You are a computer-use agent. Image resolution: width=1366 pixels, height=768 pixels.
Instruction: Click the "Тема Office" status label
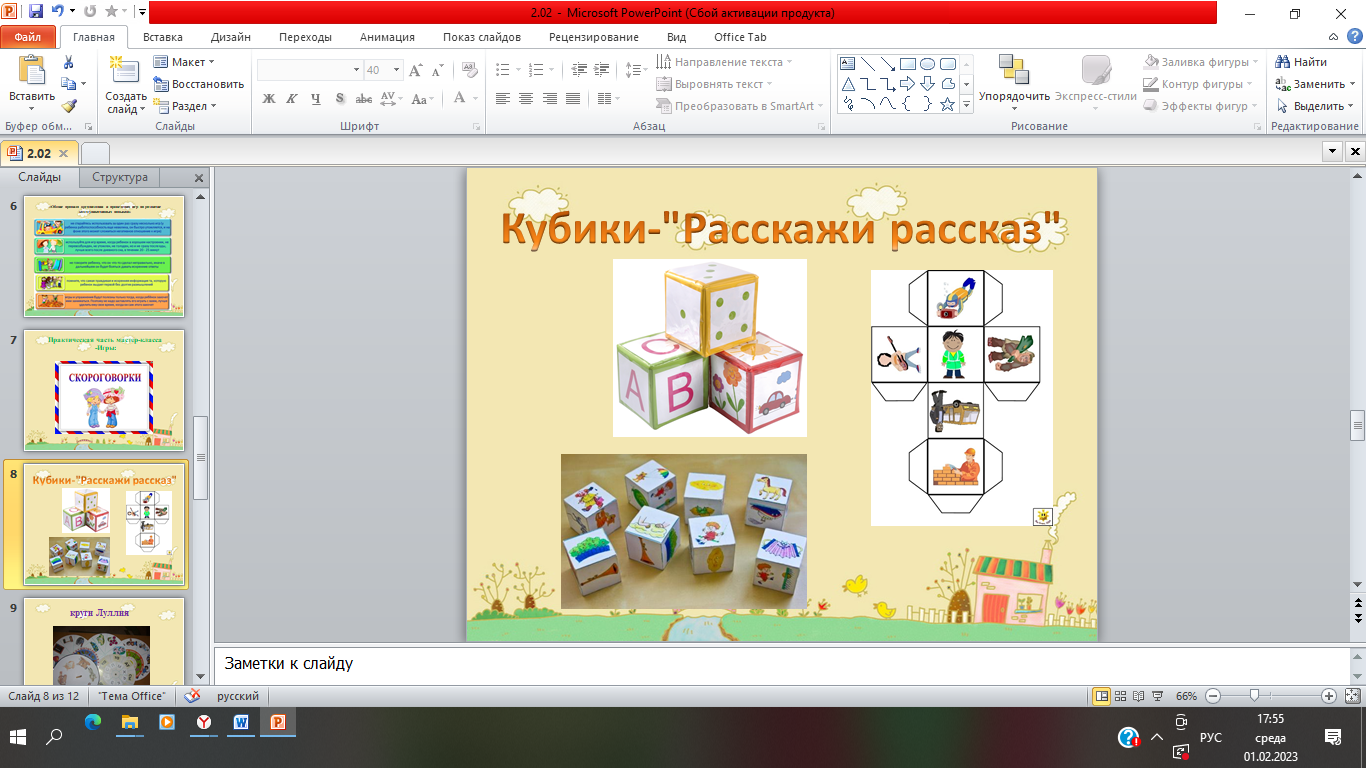(133, 696)
